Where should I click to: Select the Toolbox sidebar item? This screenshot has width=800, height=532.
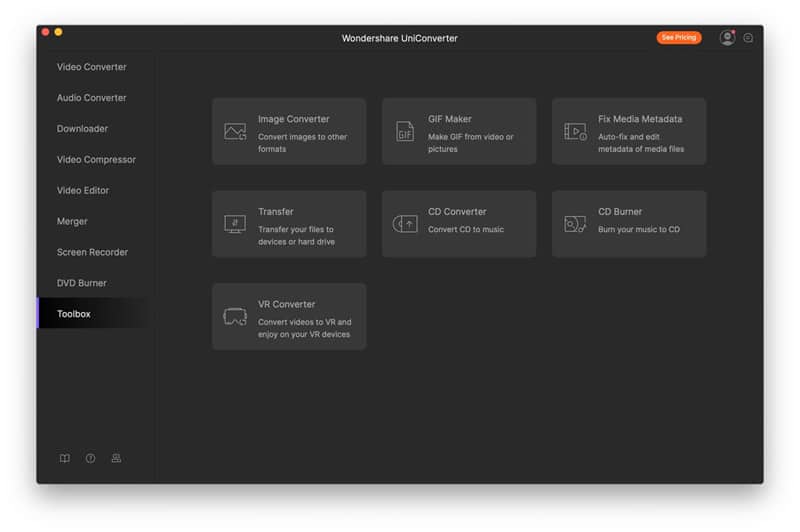96,314
